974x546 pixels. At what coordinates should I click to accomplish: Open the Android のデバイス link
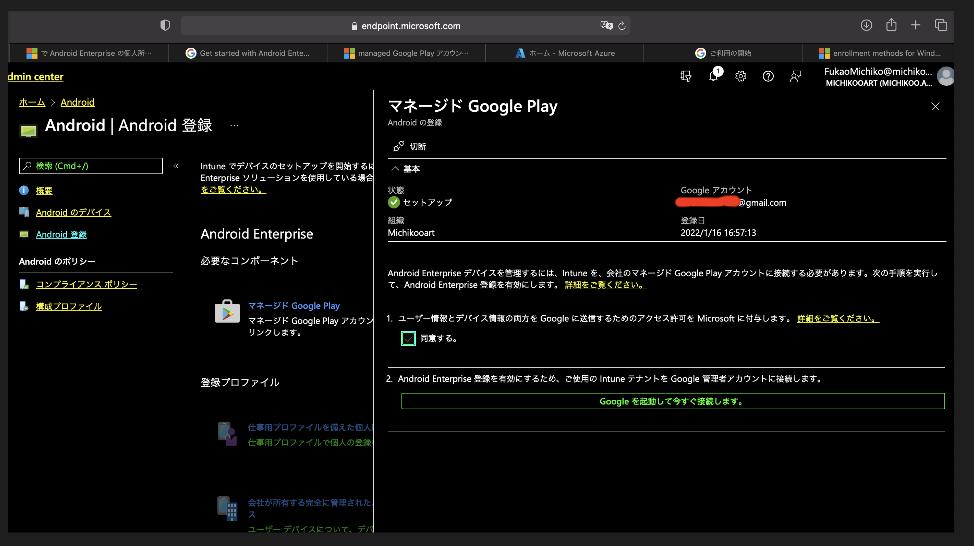[x=73, y=212]
